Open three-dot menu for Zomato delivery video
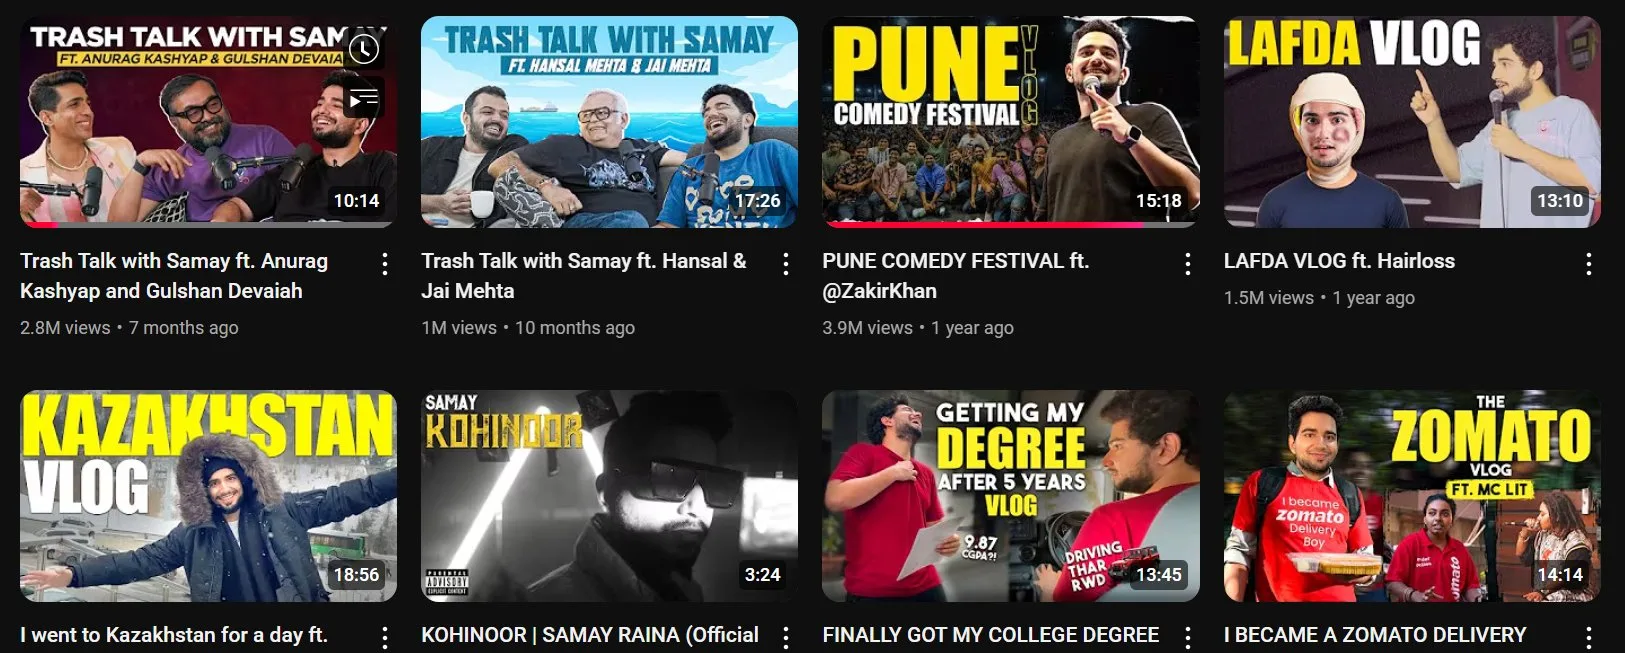 [1588, 637]
